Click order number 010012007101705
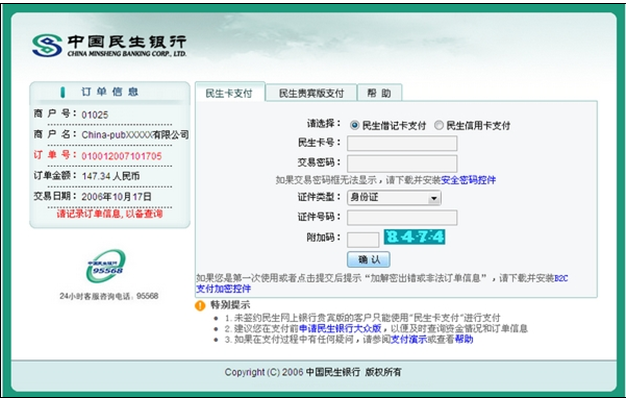Image resolution: width=626 pixels, height=398 pixels. [122, 156]
